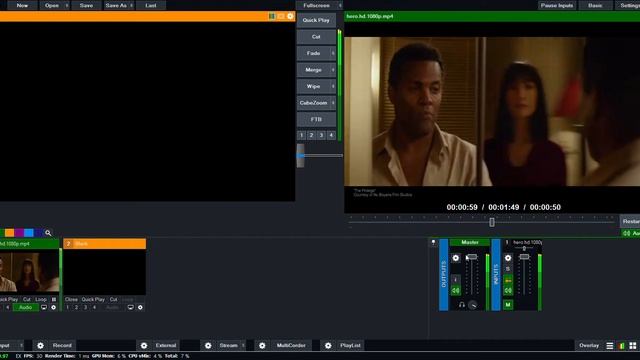The image size is (640, 360).
Task: Select purple category color swatch
Action: 19,233
